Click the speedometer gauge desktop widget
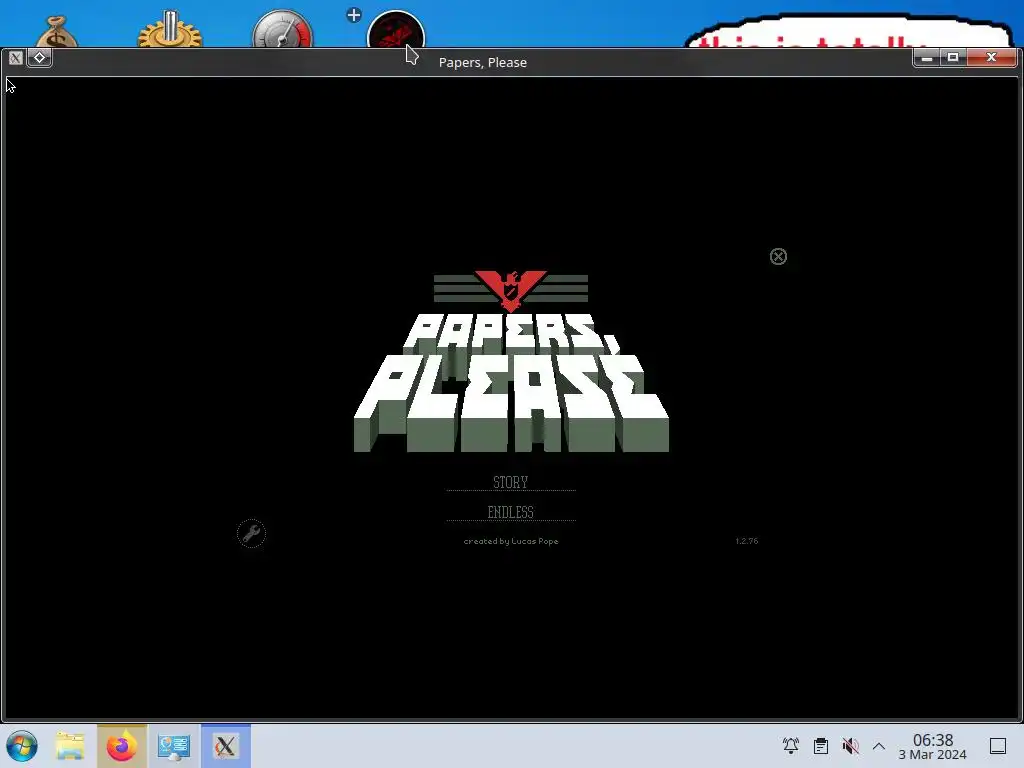Viewport: 1024px width, 768px height. [x=283, y=29]
